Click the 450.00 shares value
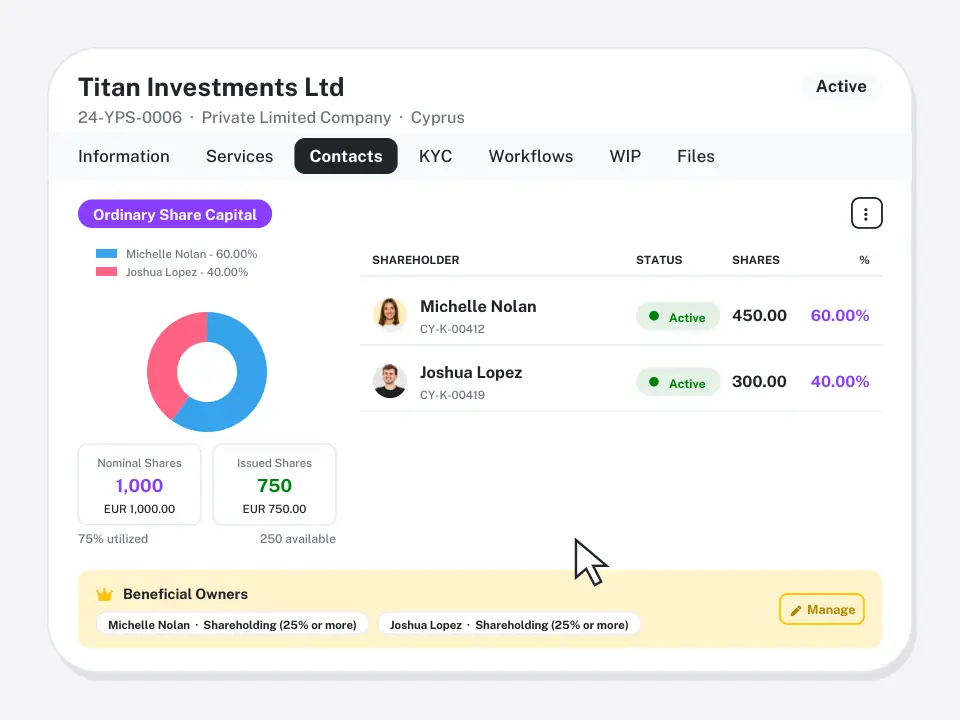 coord(759,315)
